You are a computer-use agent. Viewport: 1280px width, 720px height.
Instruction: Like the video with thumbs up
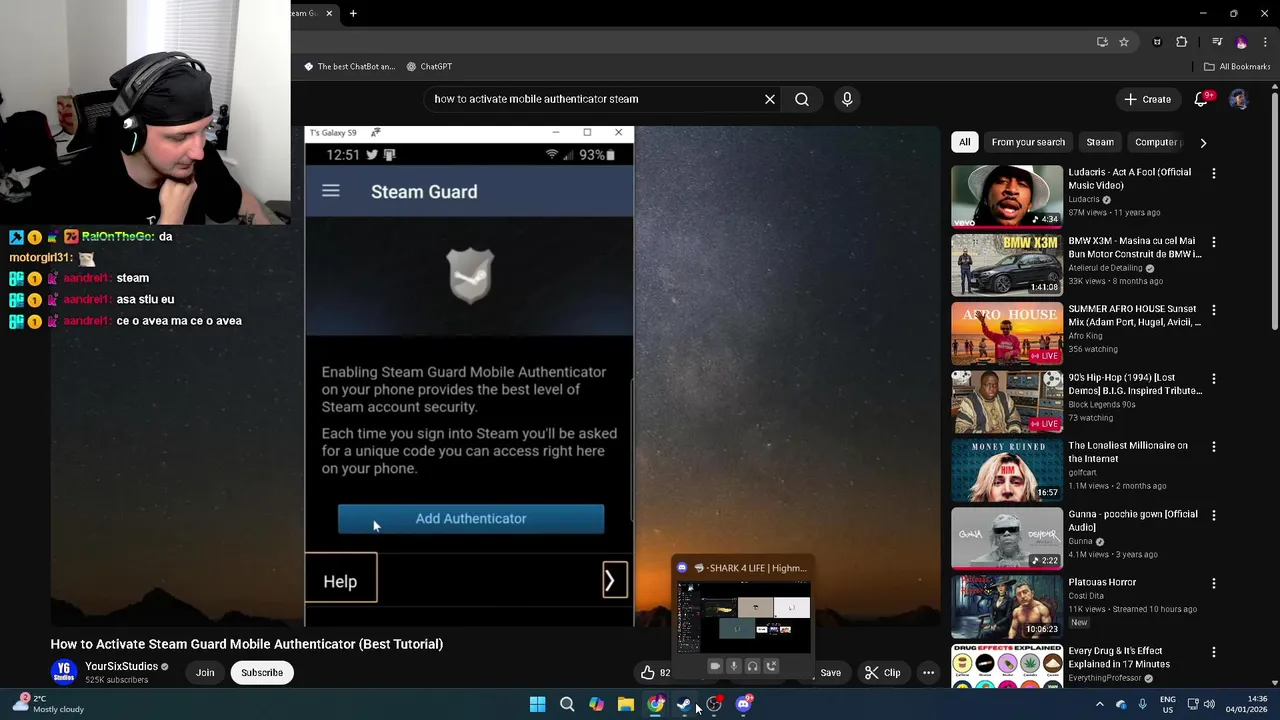click(648, 673)
